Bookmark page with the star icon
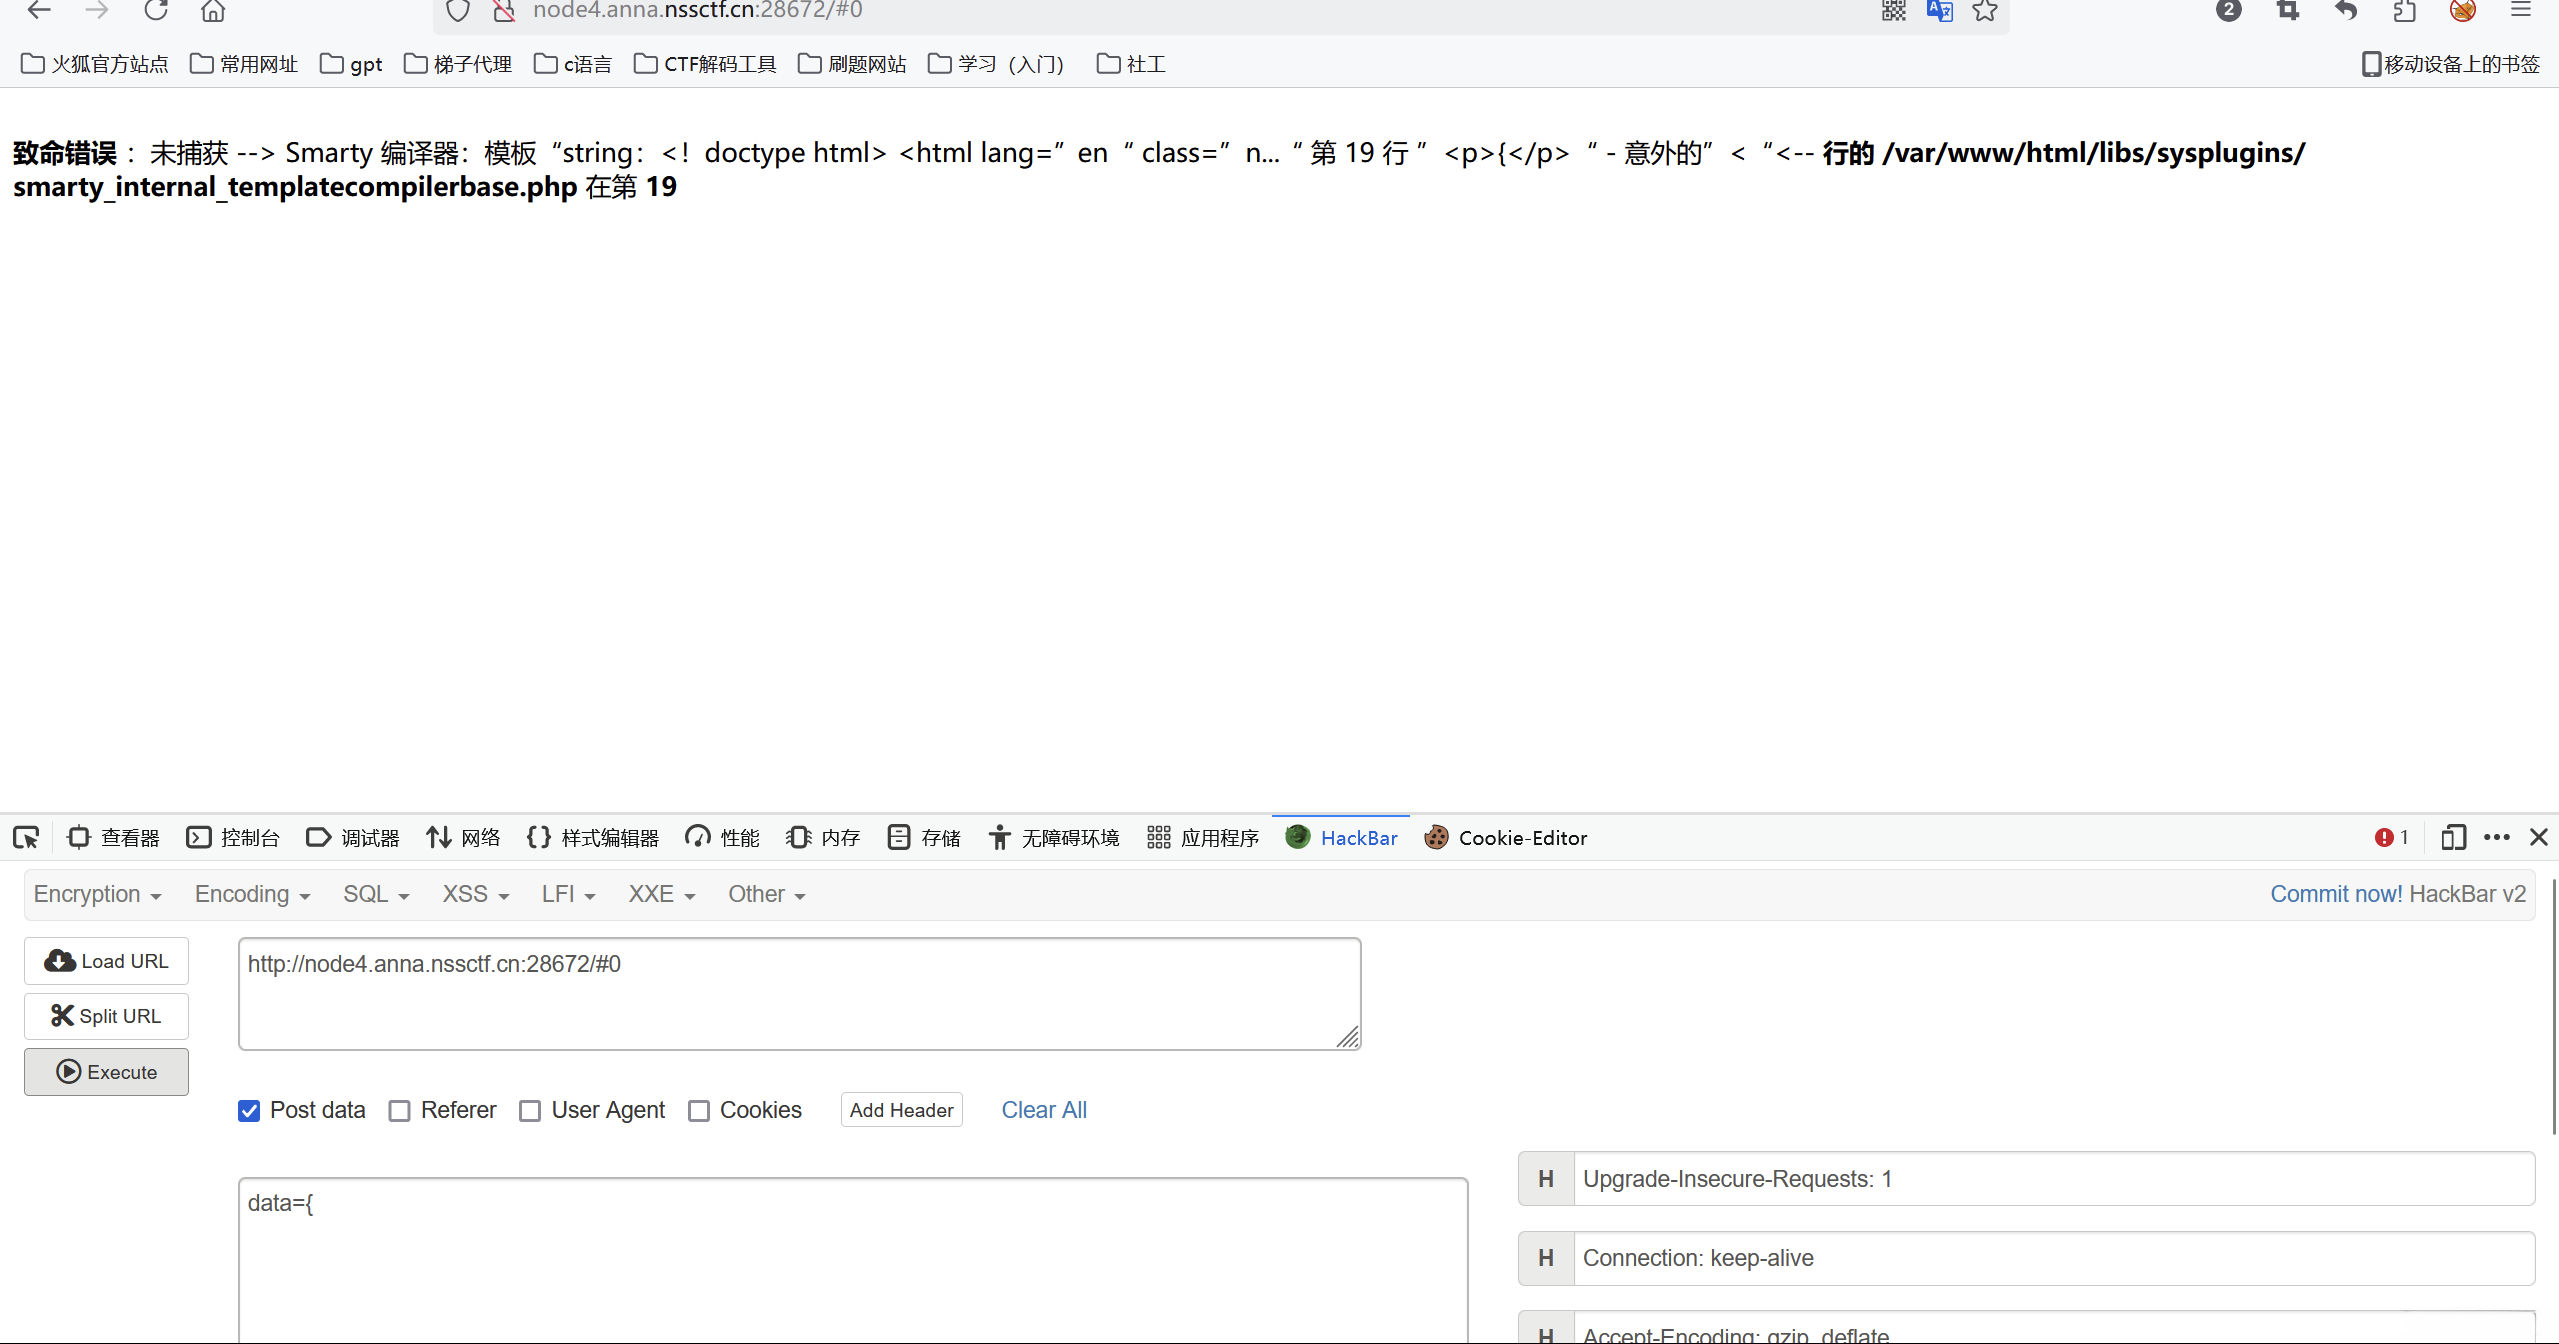This screenshot has width=2559, height=1344. [x=1985, y=11]
